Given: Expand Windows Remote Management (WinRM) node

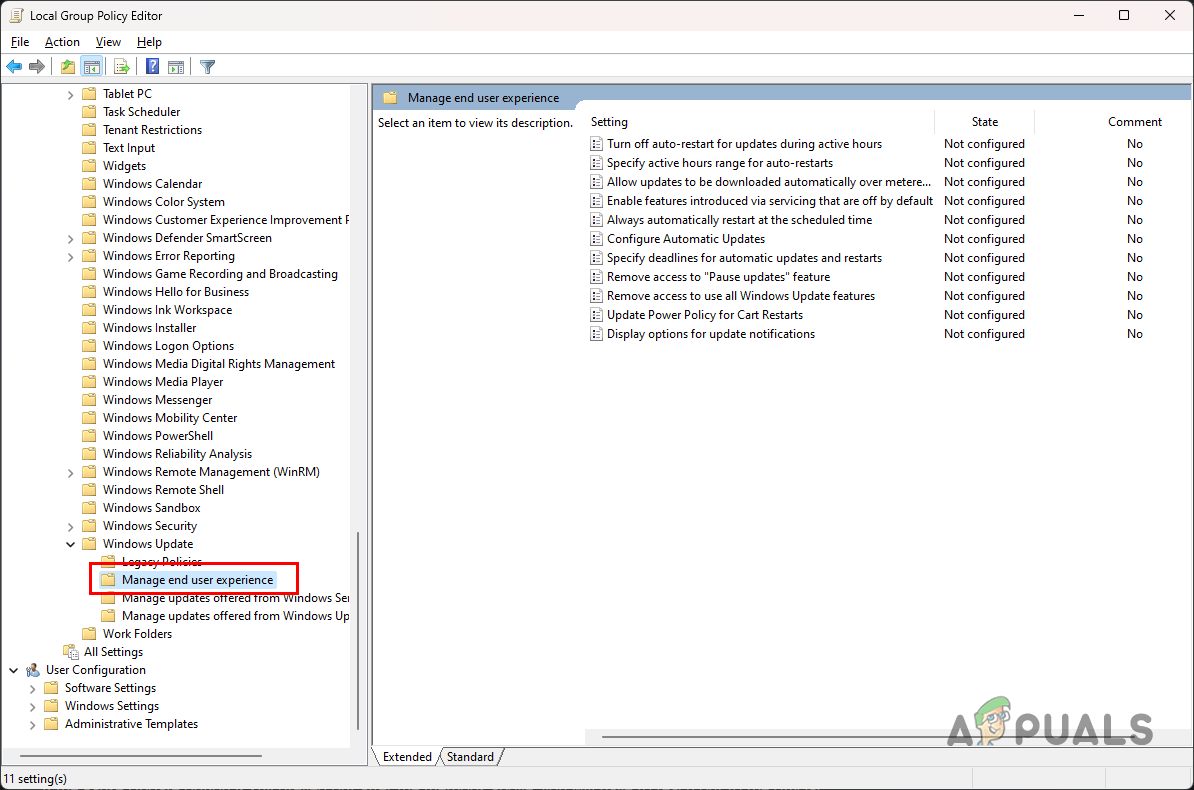Looking at the screenshot, I should pos(70,472).
